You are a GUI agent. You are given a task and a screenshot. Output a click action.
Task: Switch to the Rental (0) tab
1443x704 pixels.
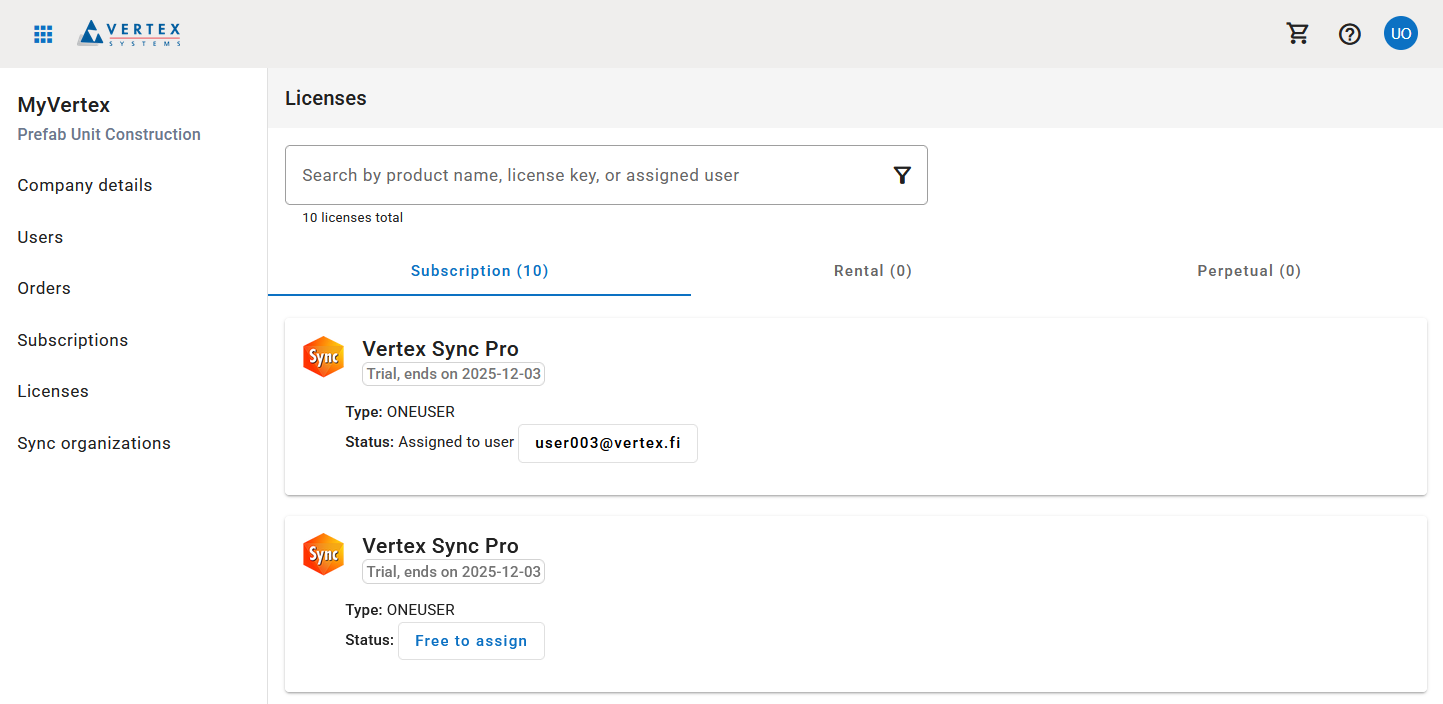click(x=872, y=271)
